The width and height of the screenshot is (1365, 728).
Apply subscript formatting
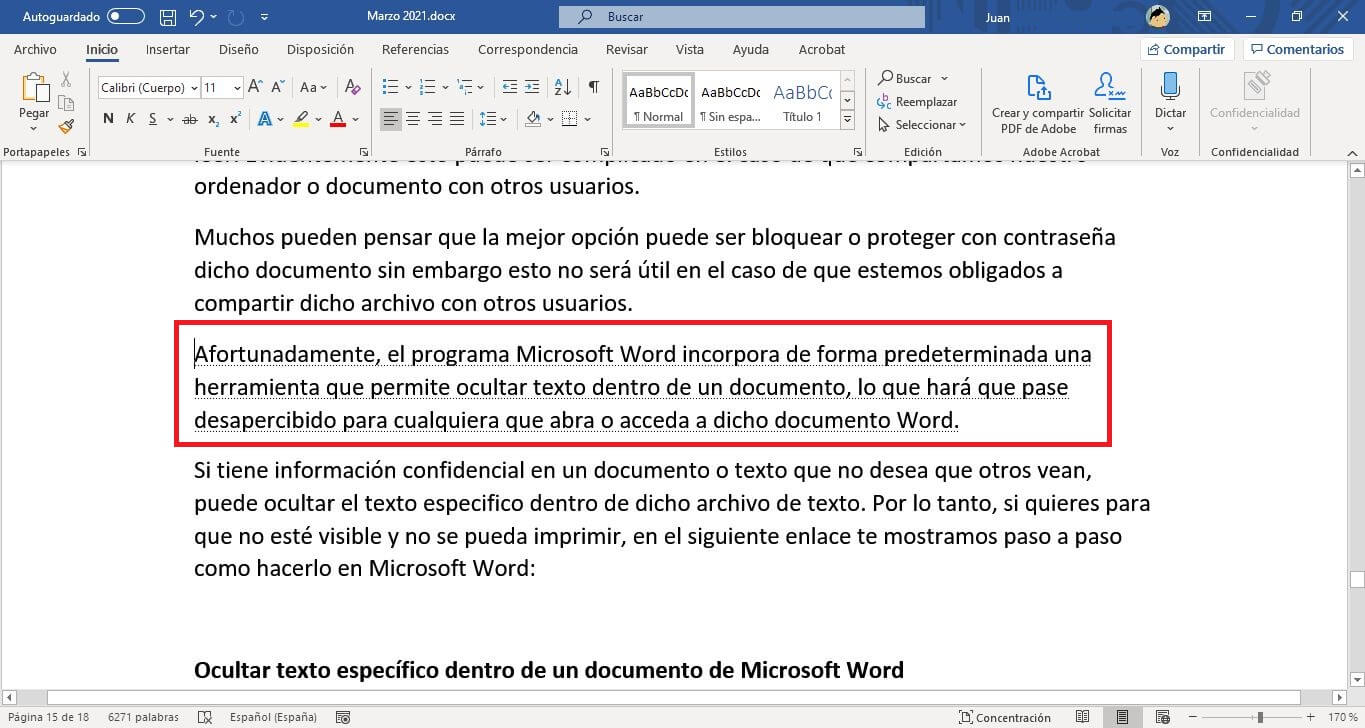pyautogui.click(x=213, y=119)
